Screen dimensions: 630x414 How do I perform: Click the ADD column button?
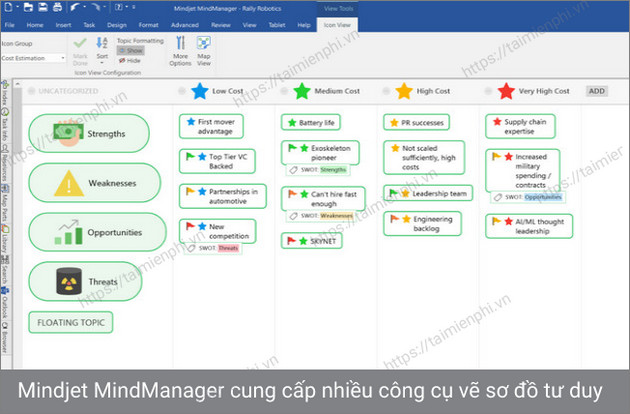597,91
